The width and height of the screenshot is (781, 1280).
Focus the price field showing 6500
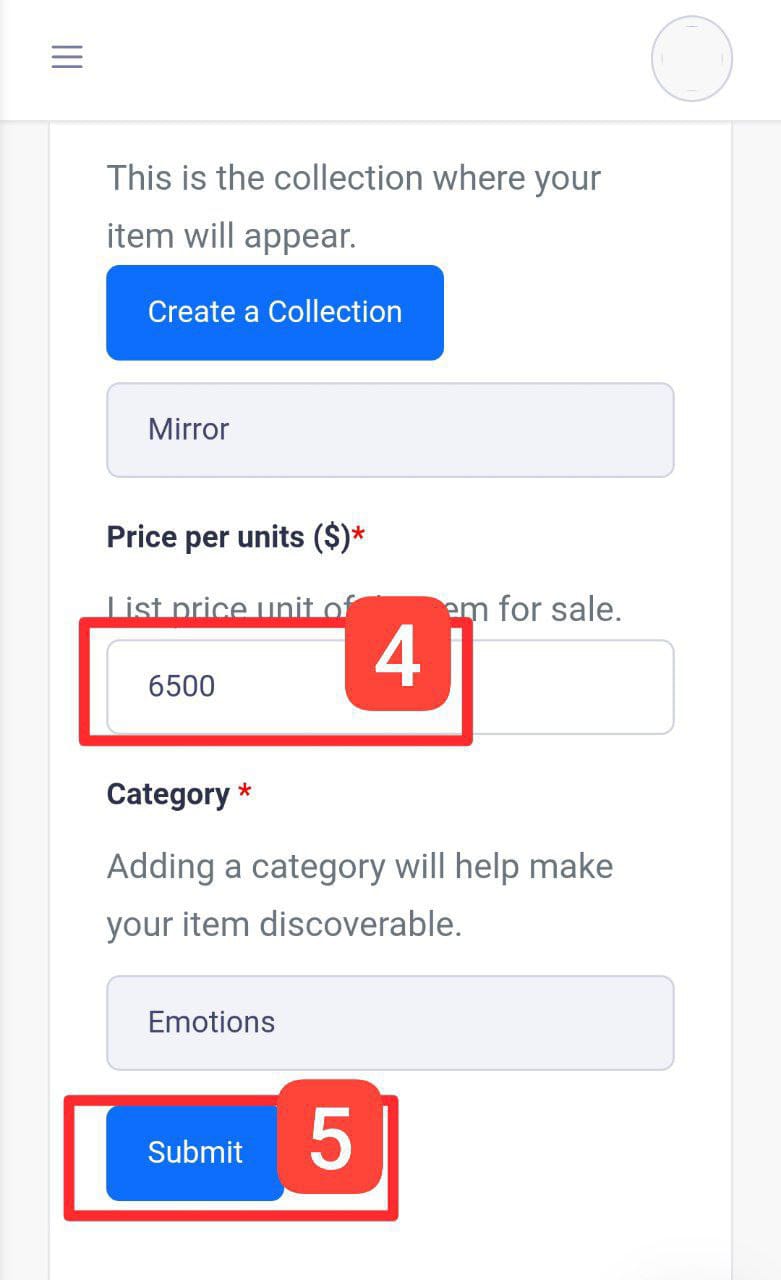click(250, 688)
